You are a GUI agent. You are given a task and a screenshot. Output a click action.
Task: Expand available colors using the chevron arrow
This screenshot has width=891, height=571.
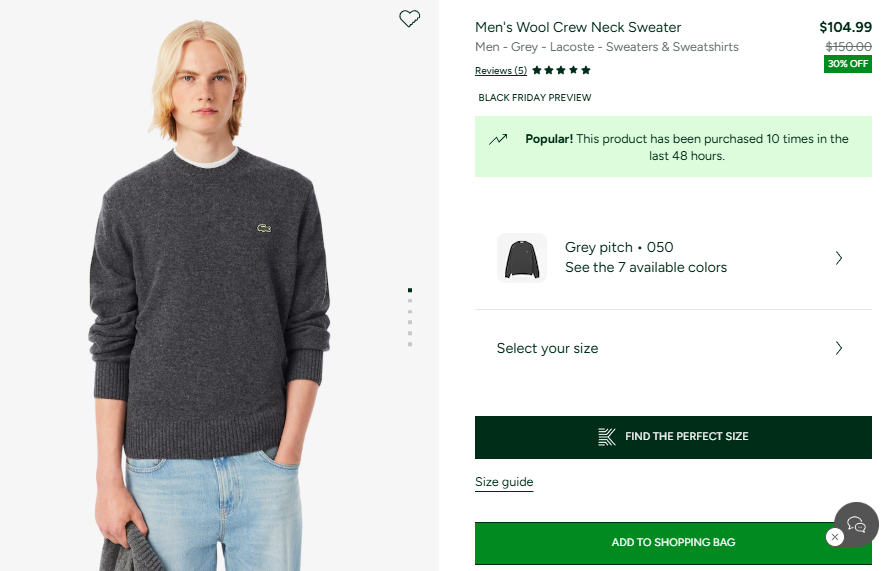pyautogui.click(x=838, y=258)
